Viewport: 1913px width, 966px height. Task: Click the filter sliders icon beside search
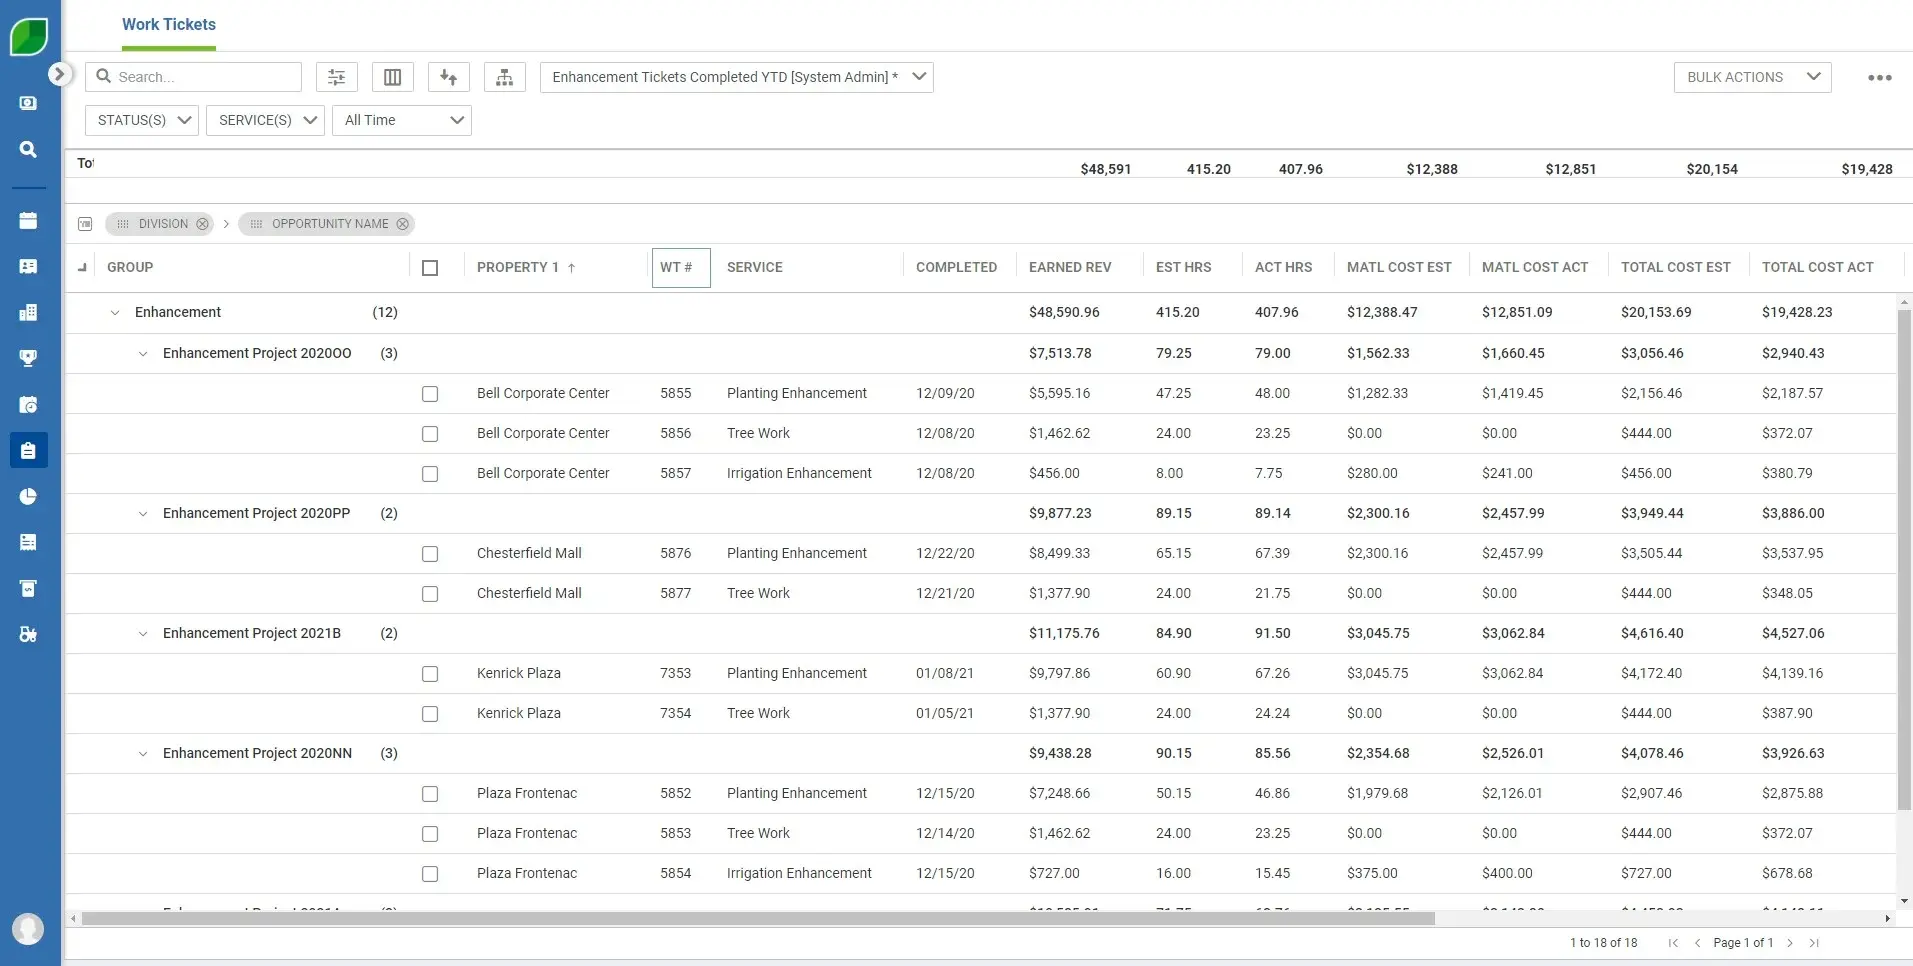pos(337,77)
